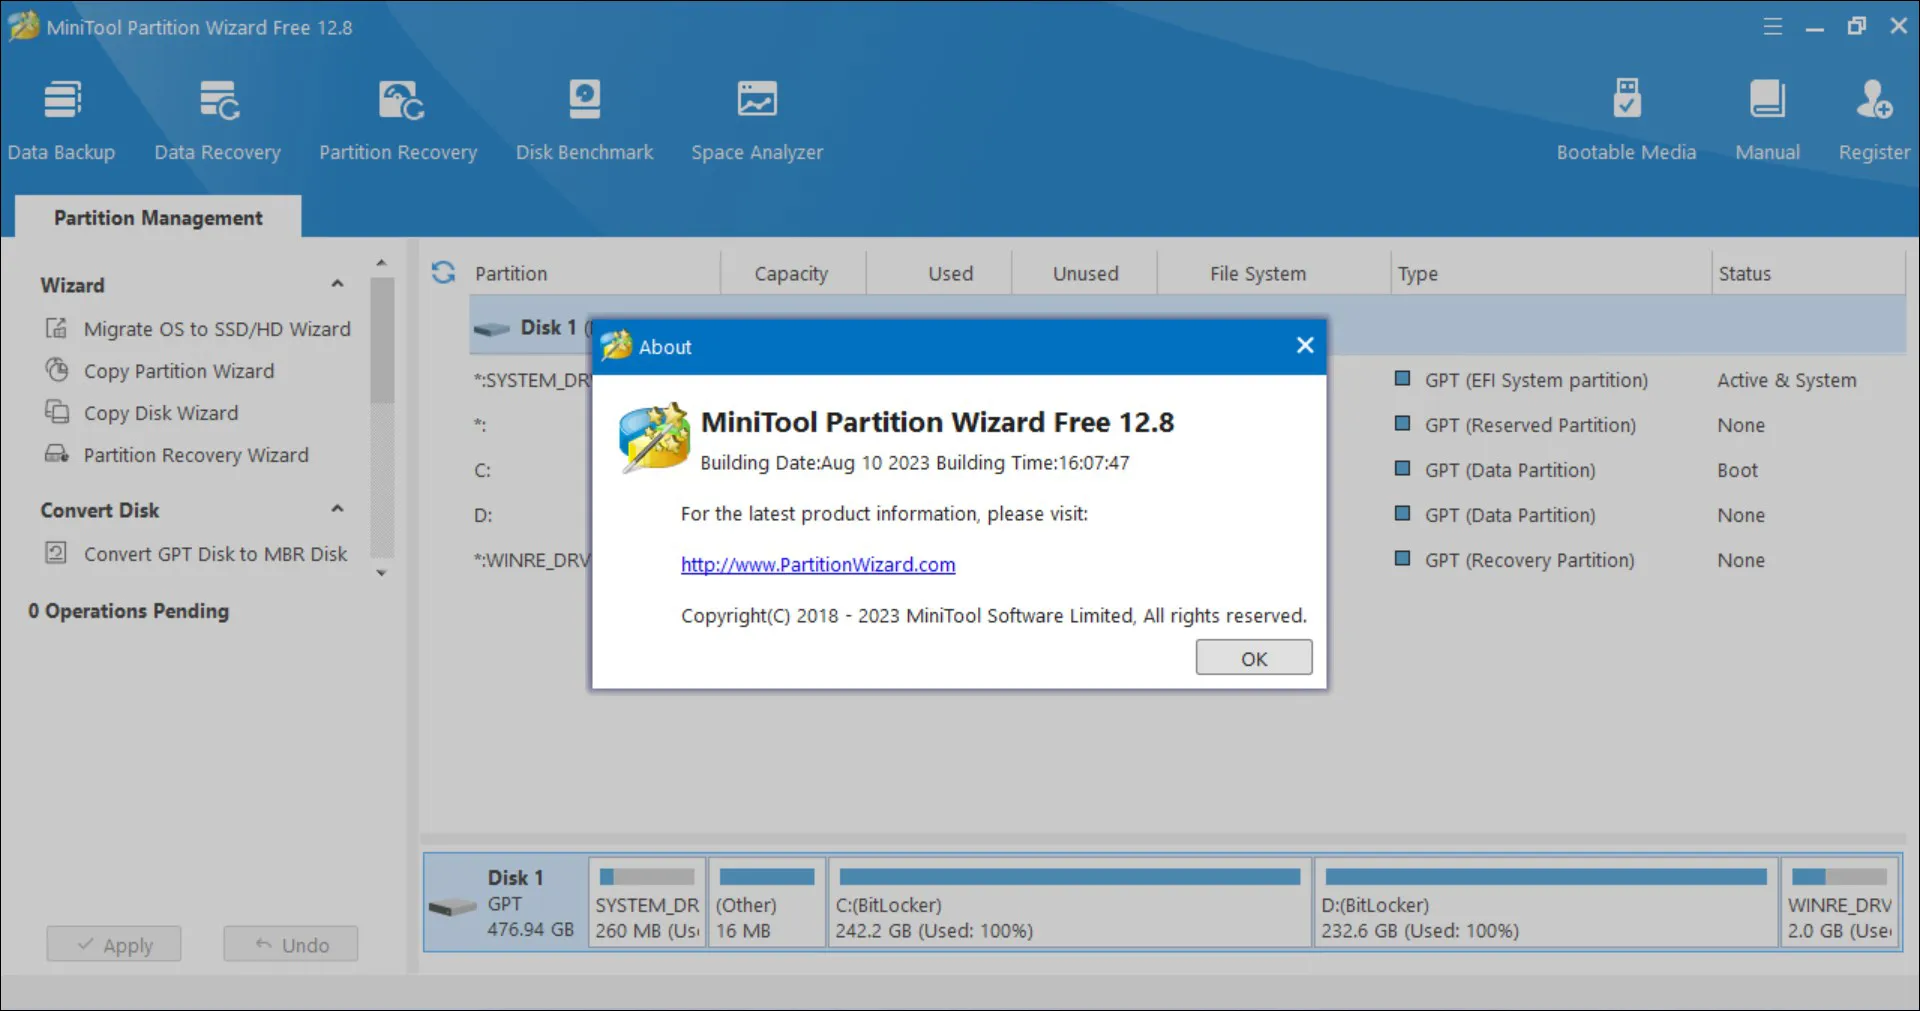Open the PartitionWizard.com link
Image resolution: width=1920 pixels, height=1011 pixels.
(818, 565)
